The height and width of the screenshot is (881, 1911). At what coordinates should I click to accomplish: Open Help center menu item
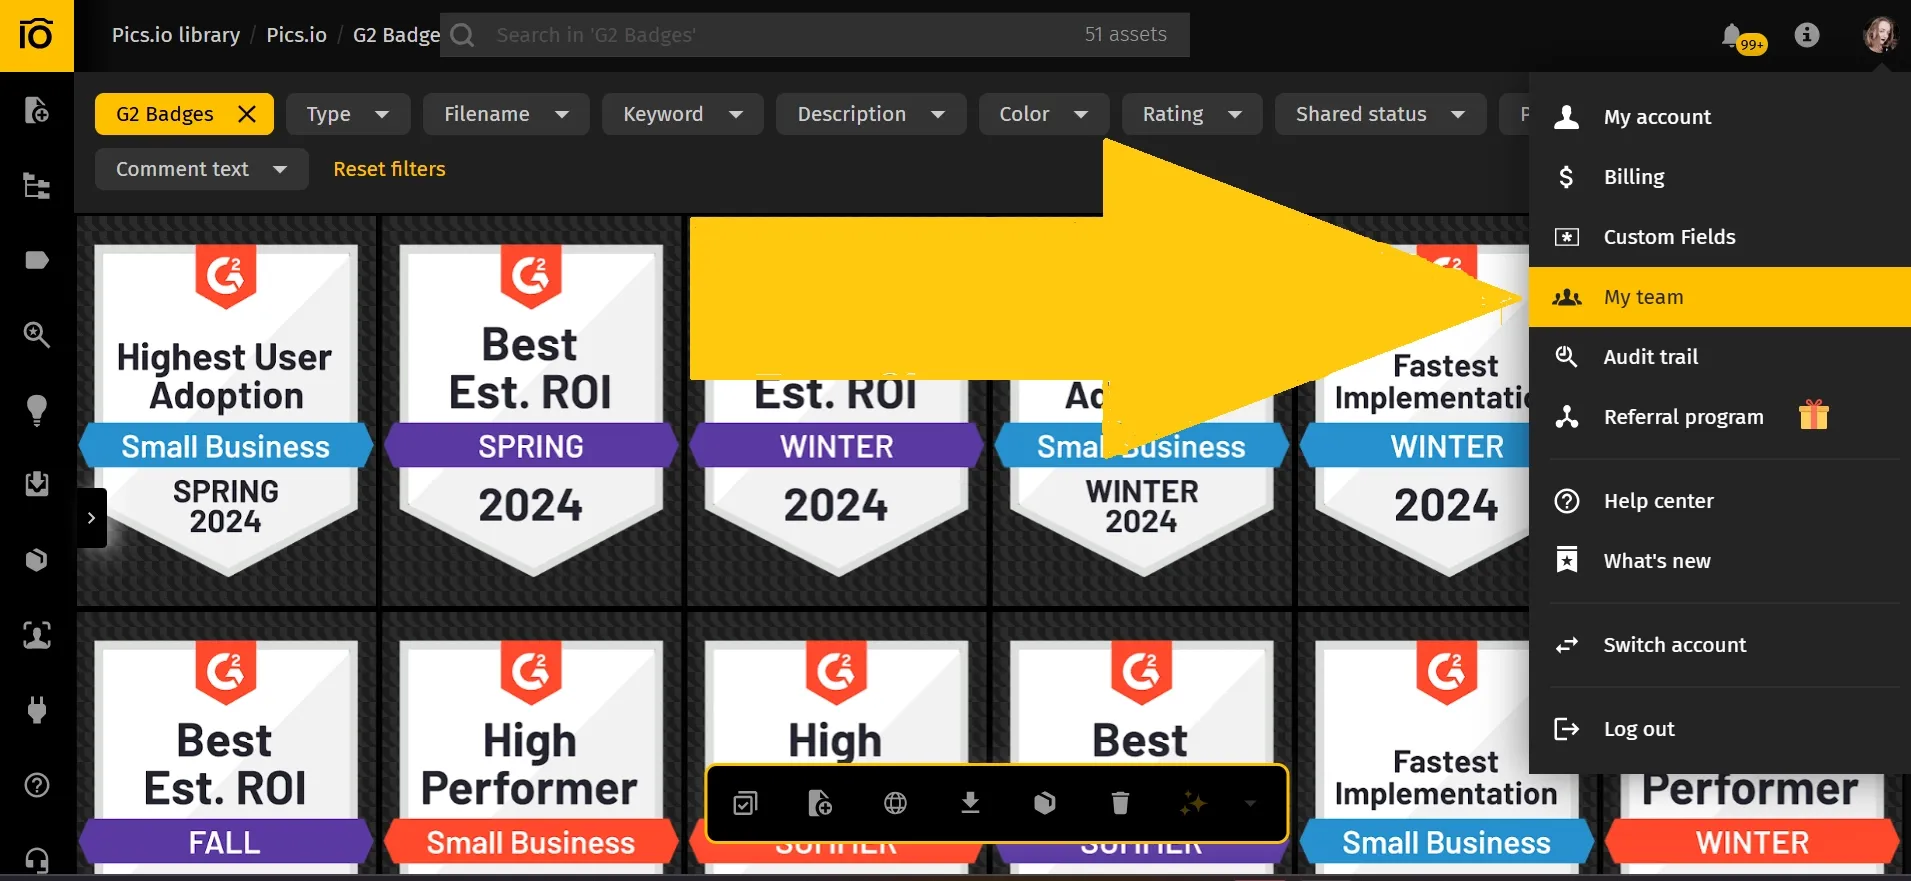pyautogui.click(x=1720, y=501)
